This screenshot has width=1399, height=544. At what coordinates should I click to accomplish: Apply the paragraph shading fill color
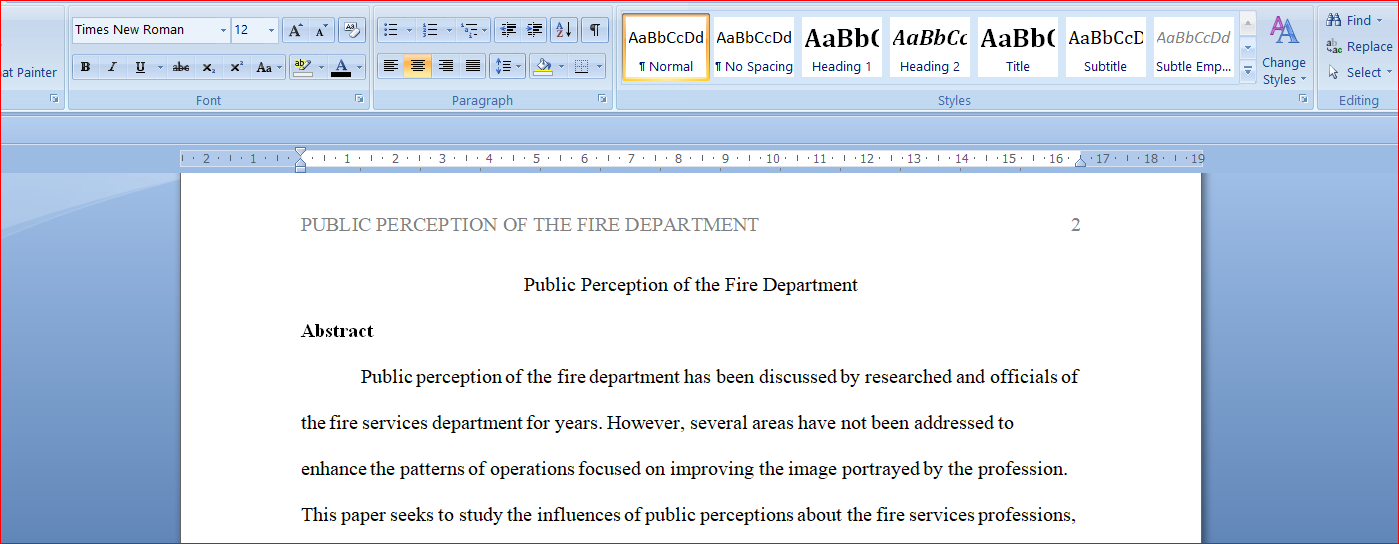pyautogui.click(x=543, y=67)
